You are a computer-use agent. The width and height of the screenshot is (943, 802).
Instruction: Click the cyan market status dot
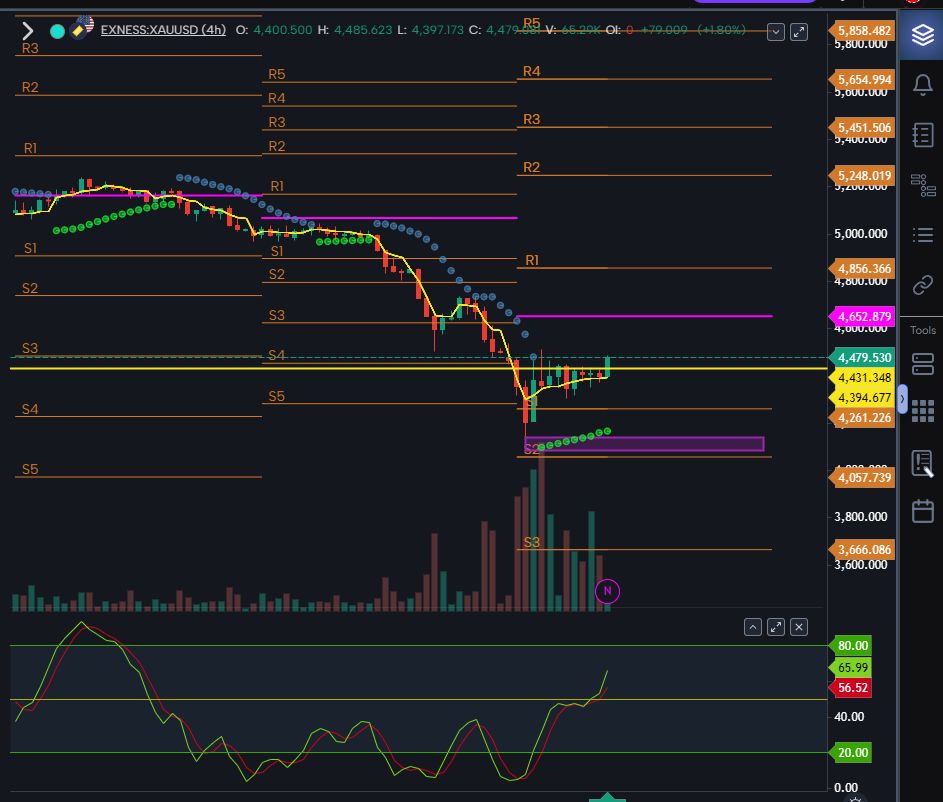click(57, 31)
